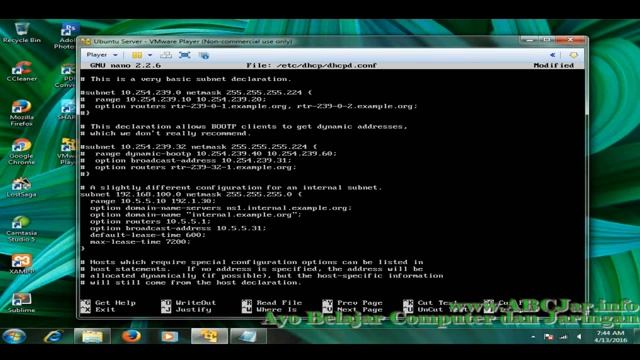Click the 'option routers 10.5.5.1;' line
640x360 pixels.
pyautogui.click(x=151, y=222)
